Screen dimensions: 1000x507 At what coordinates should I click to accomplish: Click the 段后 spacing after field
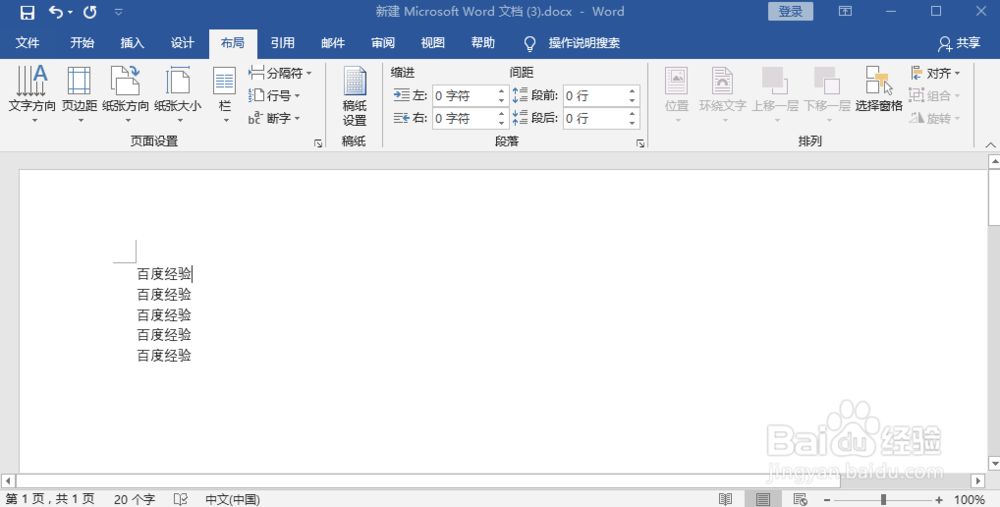tap(594, 118)
